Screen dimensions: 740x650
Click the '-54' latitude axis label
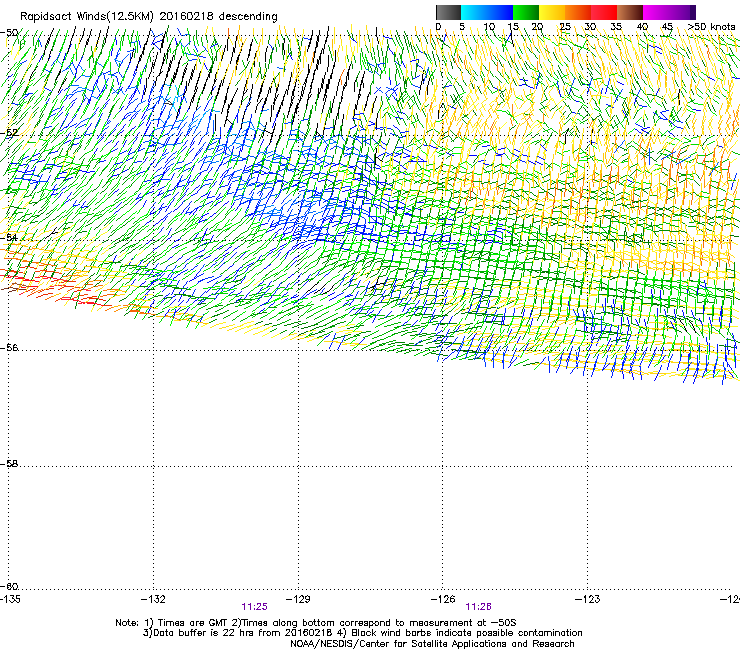[x=9, y=237]
